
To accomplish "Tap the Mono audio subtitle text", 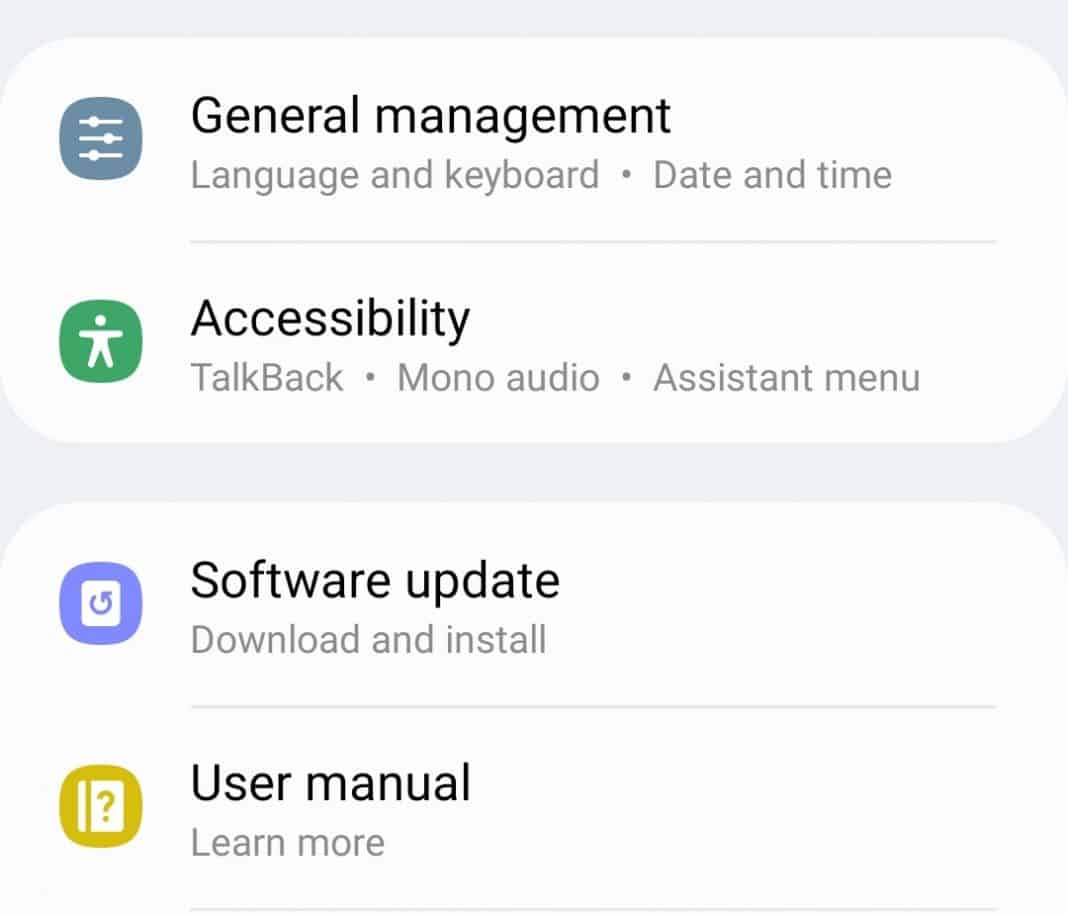I will (x=498, y=378).
